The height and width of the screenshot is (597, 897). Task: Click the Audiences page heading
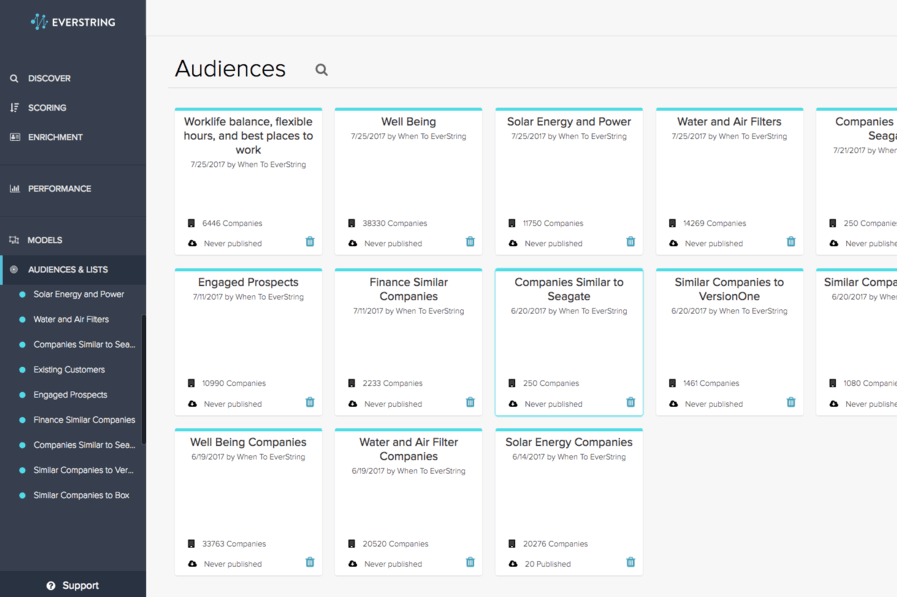click(x=230, y=69)
